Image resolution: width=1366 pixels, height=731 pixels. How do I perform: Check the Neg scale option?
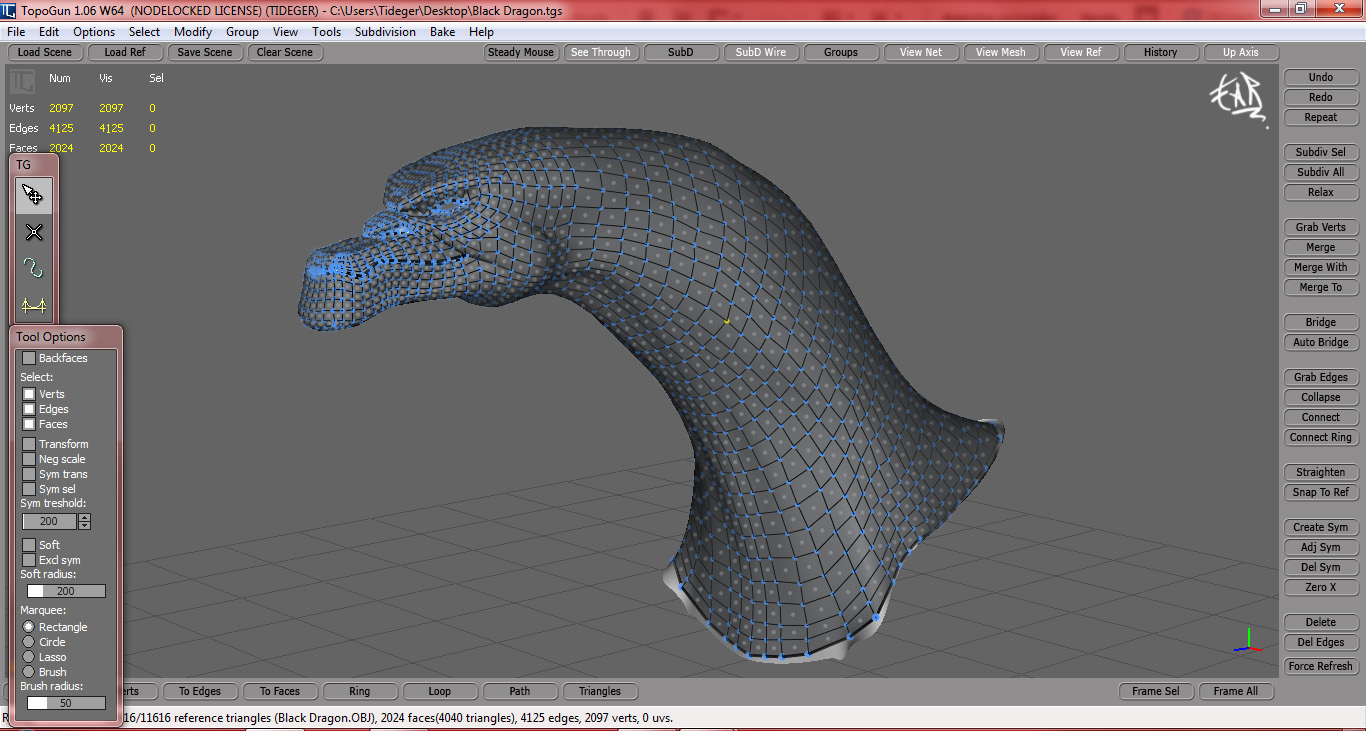click(29, 459)
